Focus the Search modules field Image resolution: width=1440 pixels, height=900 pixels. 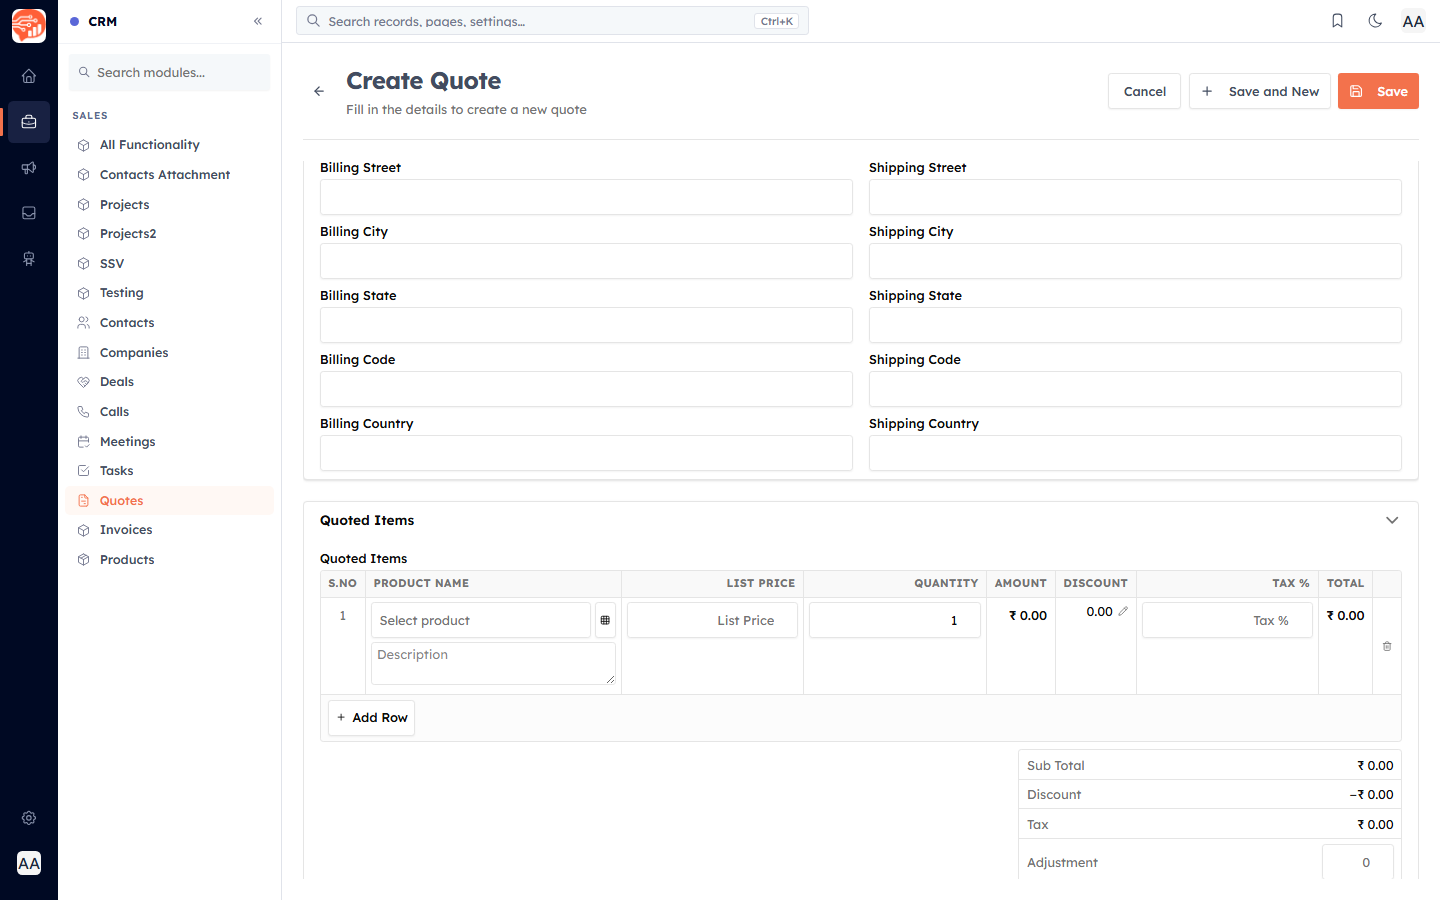[x=169, y=73]
